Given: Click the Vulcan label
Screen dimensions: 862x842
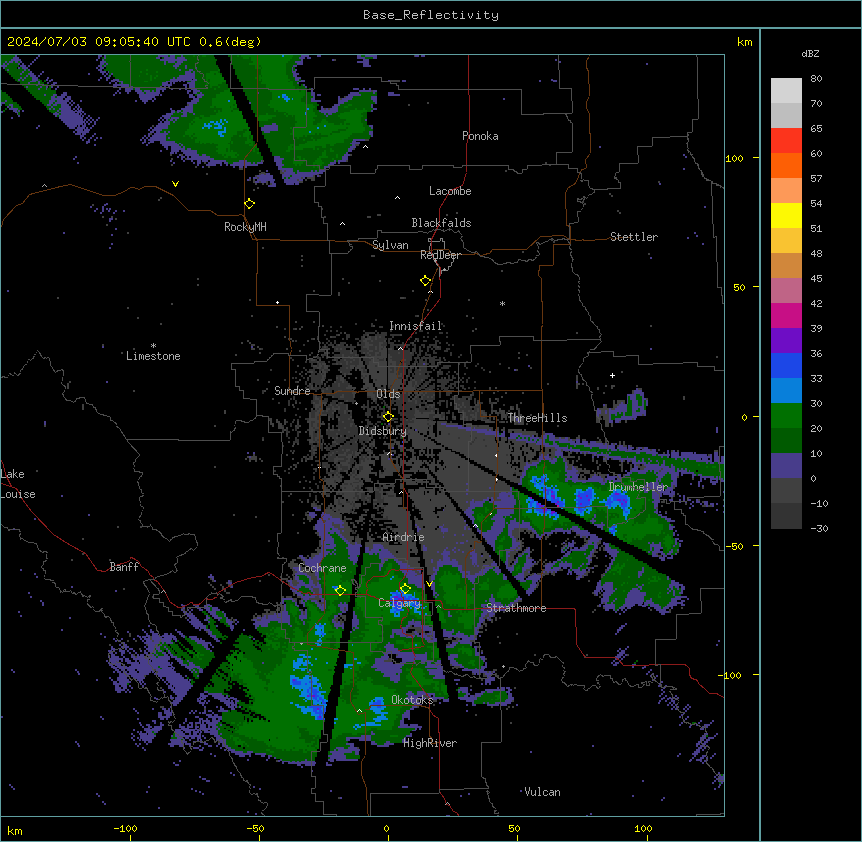Looking at the screenshot, I should [542, 792].
